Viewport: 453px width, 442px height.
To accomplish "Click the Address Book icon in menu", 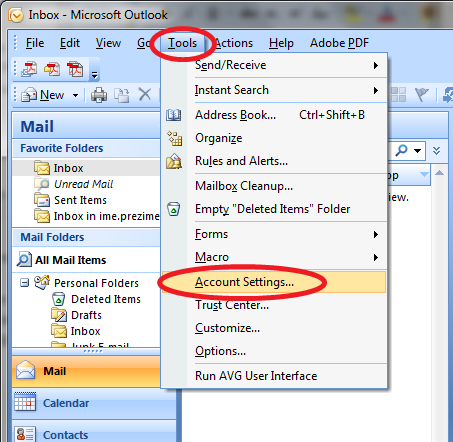I will [174, 115].
